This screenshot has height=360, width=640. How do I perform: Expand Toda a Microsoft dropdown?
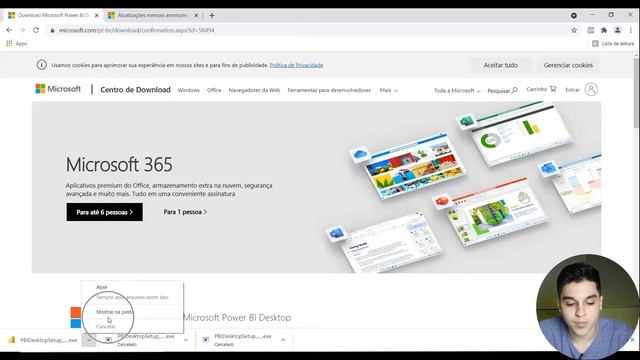click(457, 91)
